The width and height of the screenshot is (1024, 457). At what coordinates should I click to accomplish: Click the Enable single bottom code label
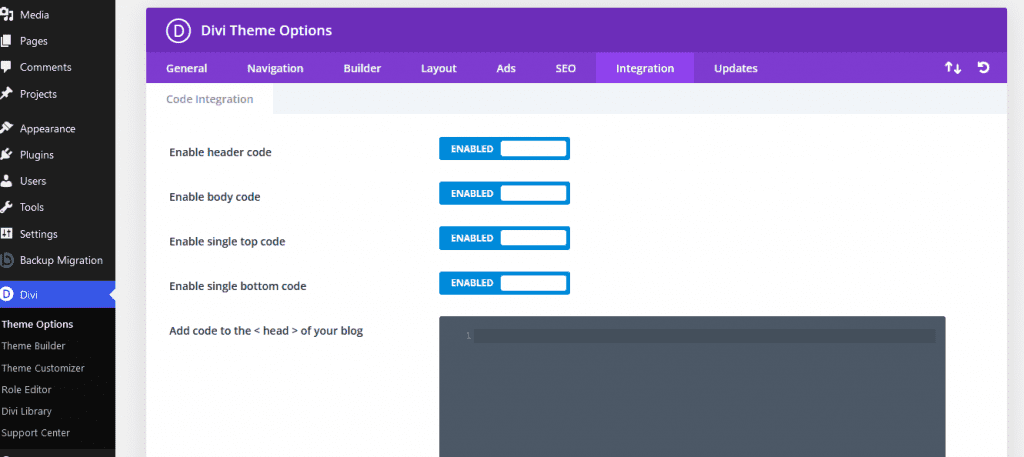(238, 286)
